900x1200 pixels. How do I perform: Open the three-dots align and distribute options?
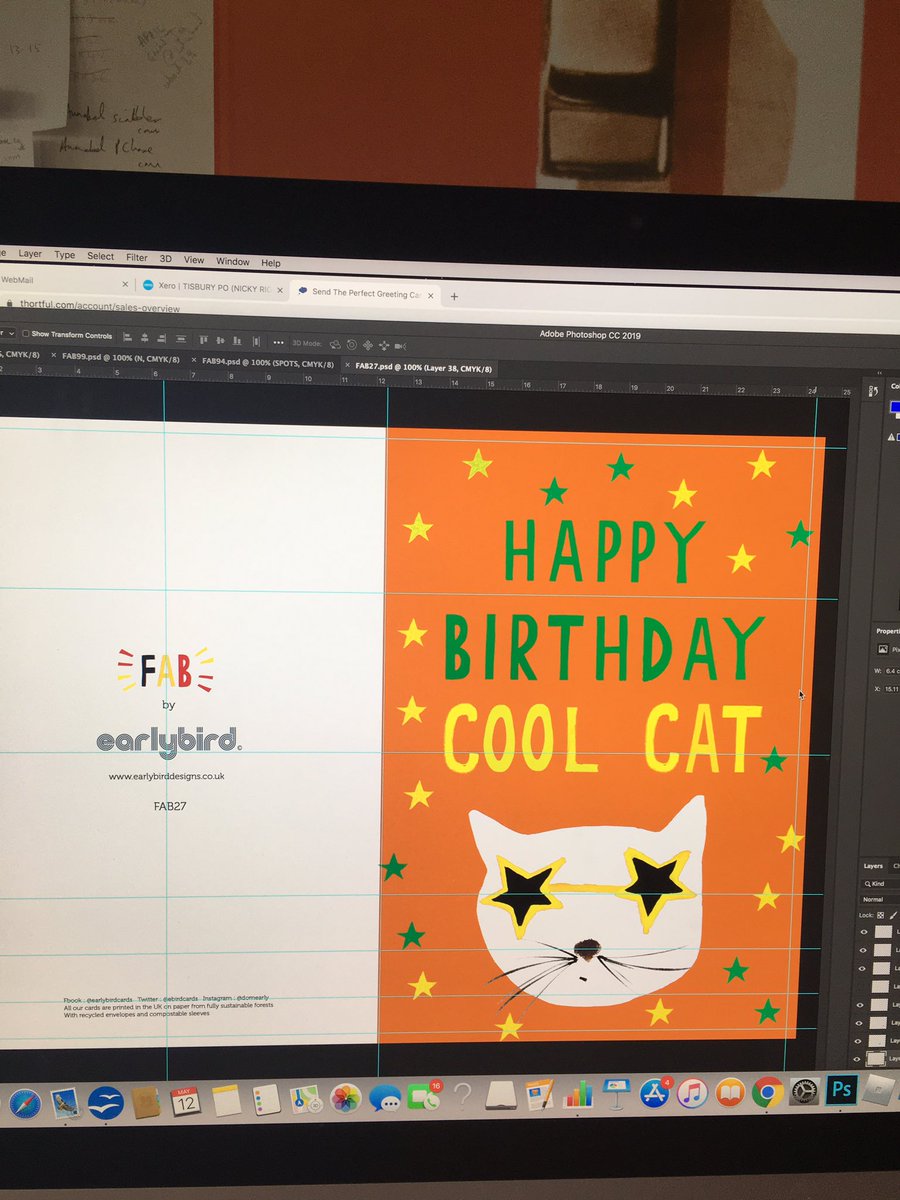278,342
